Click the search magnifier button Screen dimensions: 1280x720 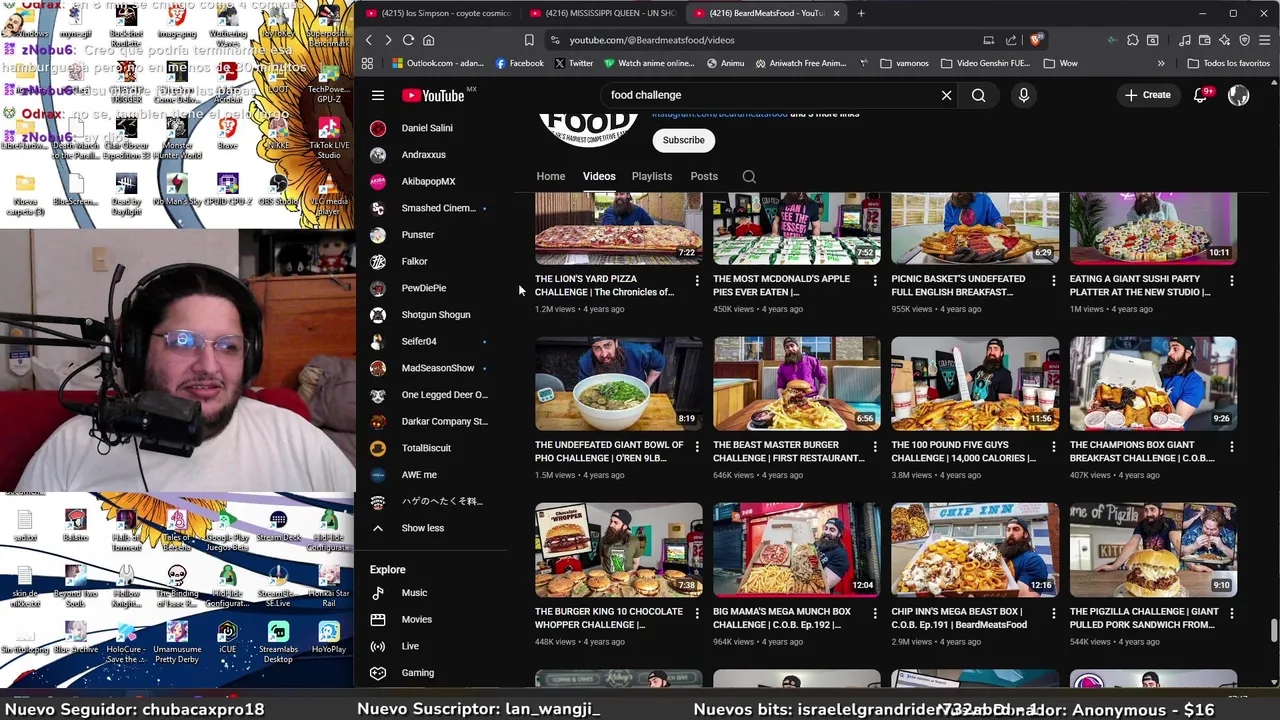tap(978, 95)
